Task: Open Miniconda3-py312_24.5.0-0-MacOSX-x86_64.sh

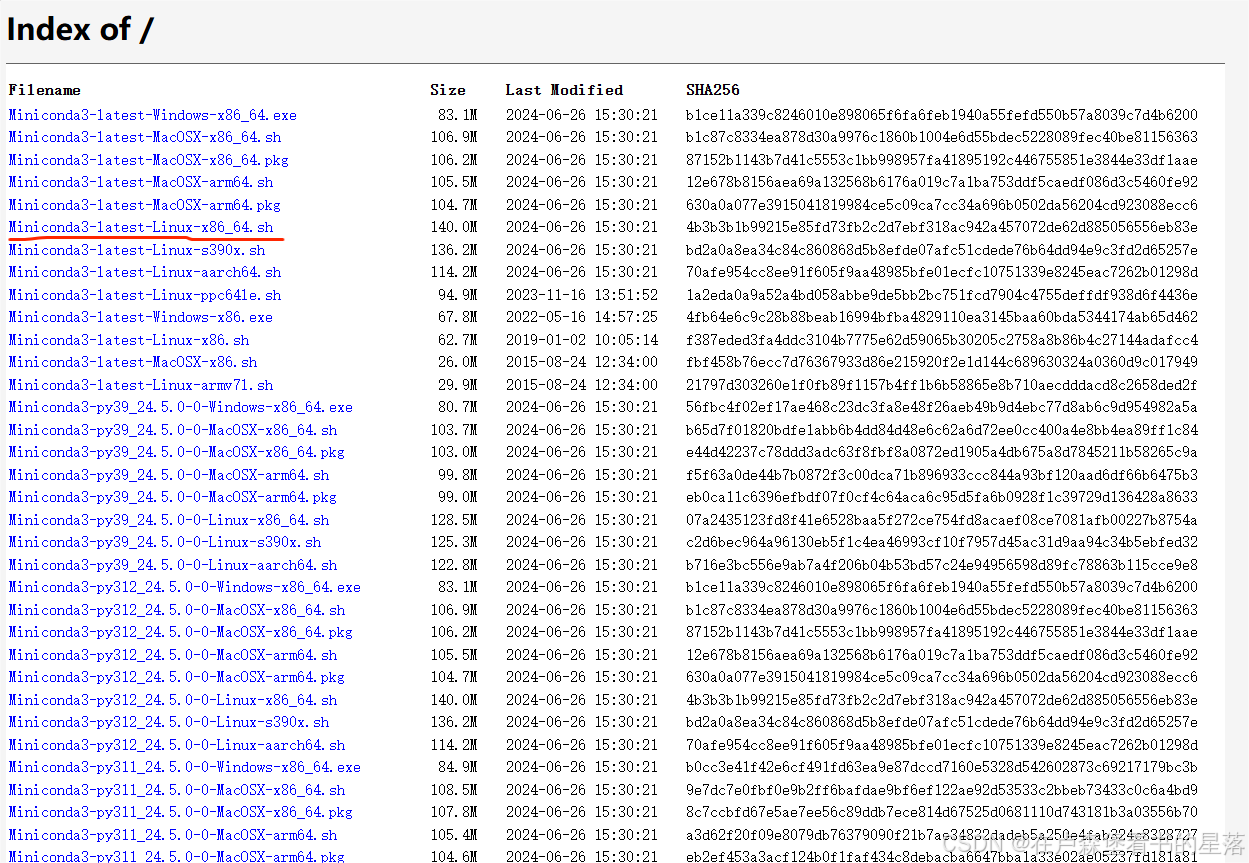Action: [x=177, y=610]
